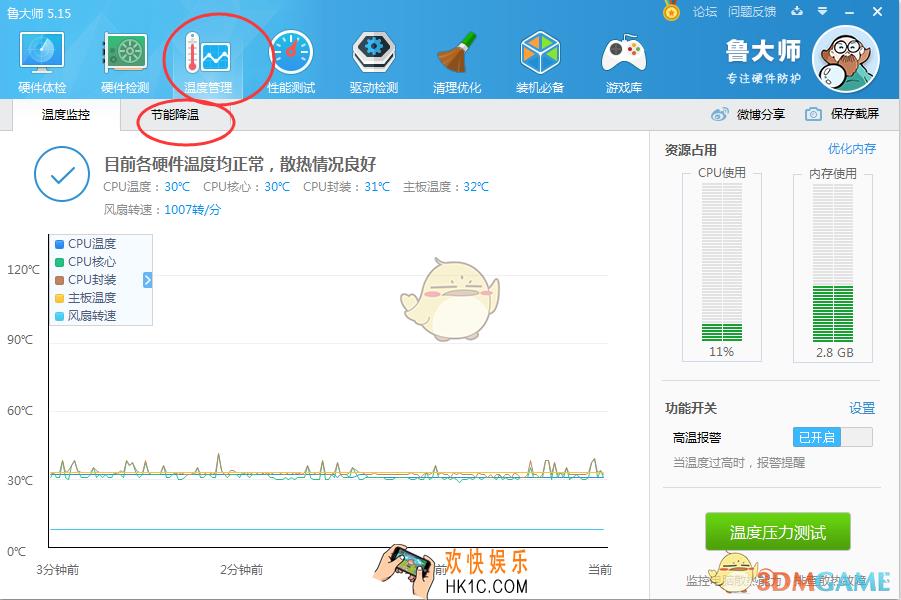Toggle 高温报警 alarm switch

(833, 437)
